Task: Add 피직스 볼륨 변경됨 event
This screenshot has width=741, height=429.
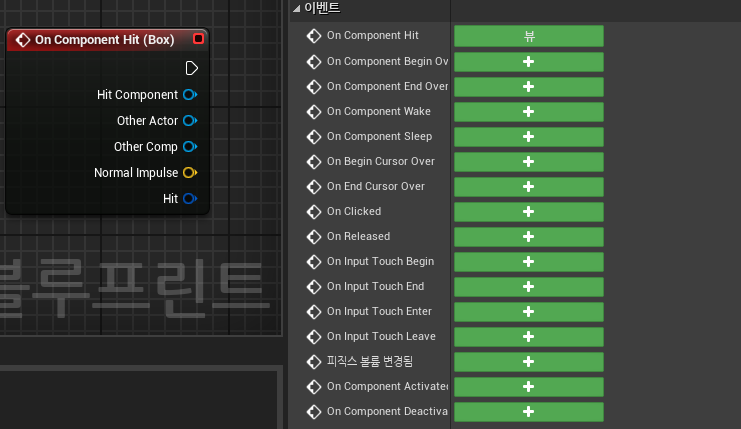Action: [x=529, y=362]
